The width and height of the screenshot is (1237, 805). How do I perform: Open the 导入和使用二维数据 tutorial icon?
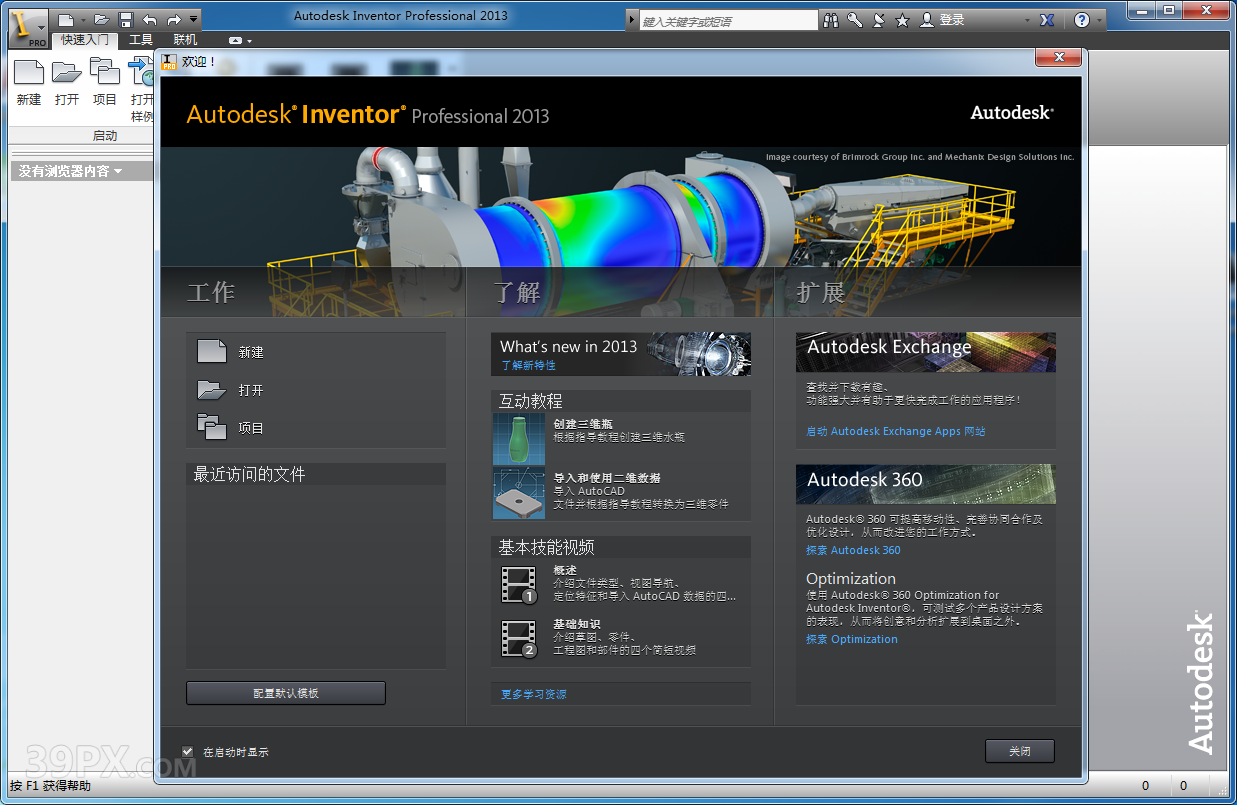519,492
